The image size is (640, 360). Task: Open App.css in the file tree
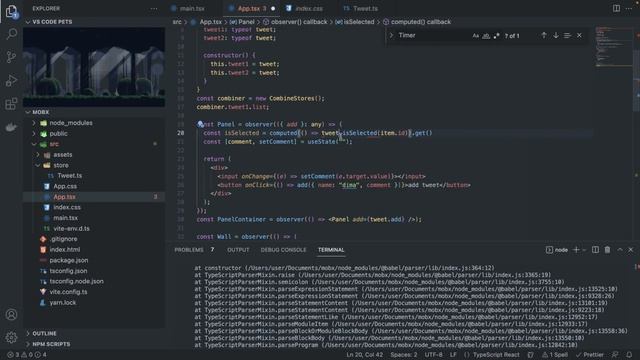tap(65, 186)
